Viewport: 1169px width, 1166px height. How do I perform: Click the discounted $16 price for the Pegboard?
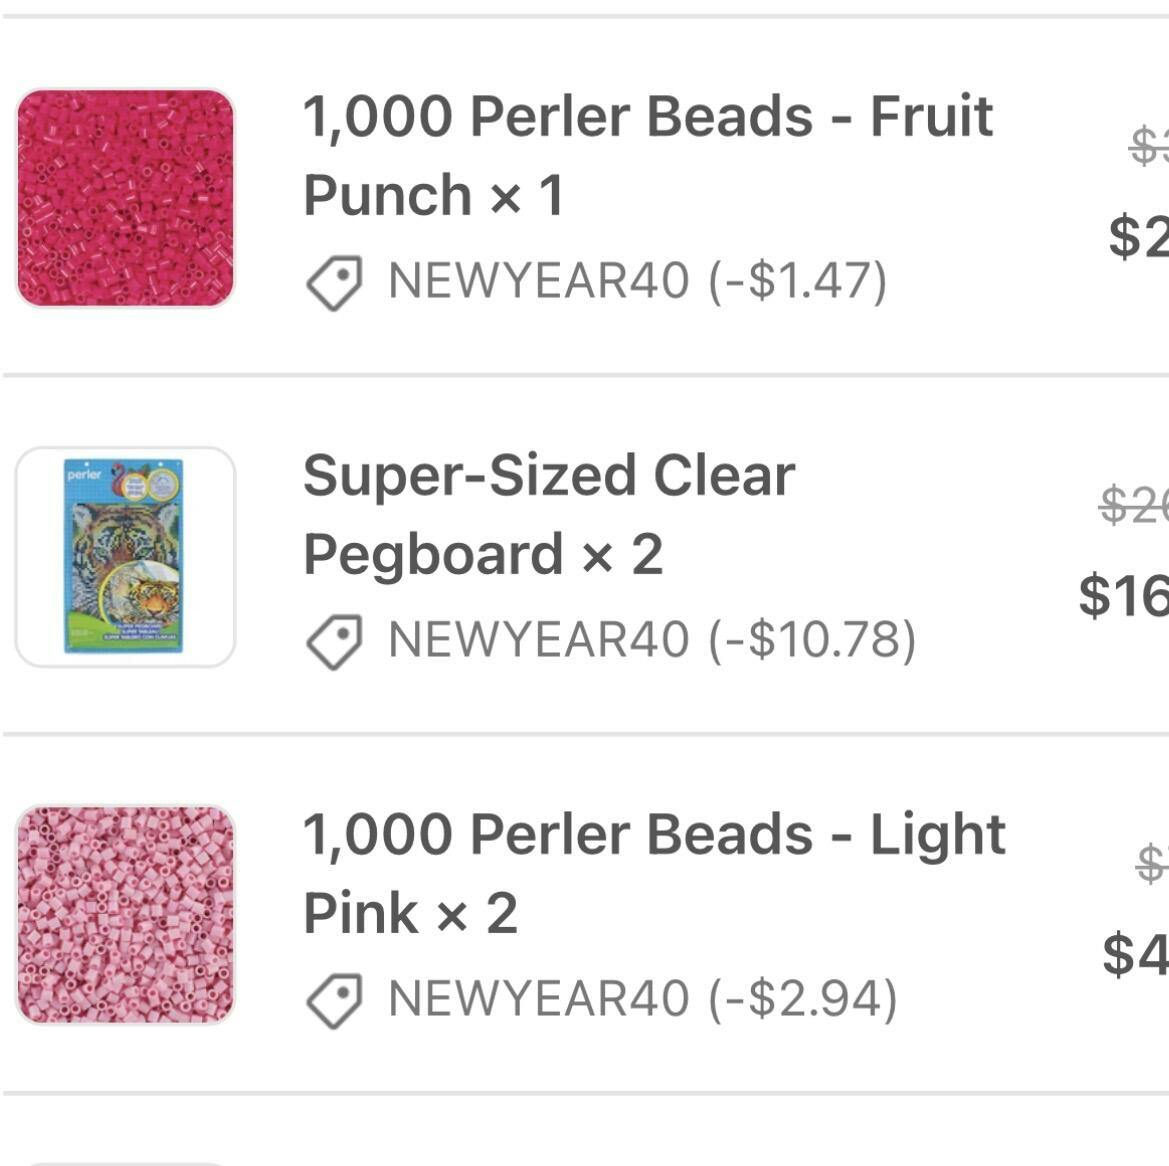tap(1124, 596)
